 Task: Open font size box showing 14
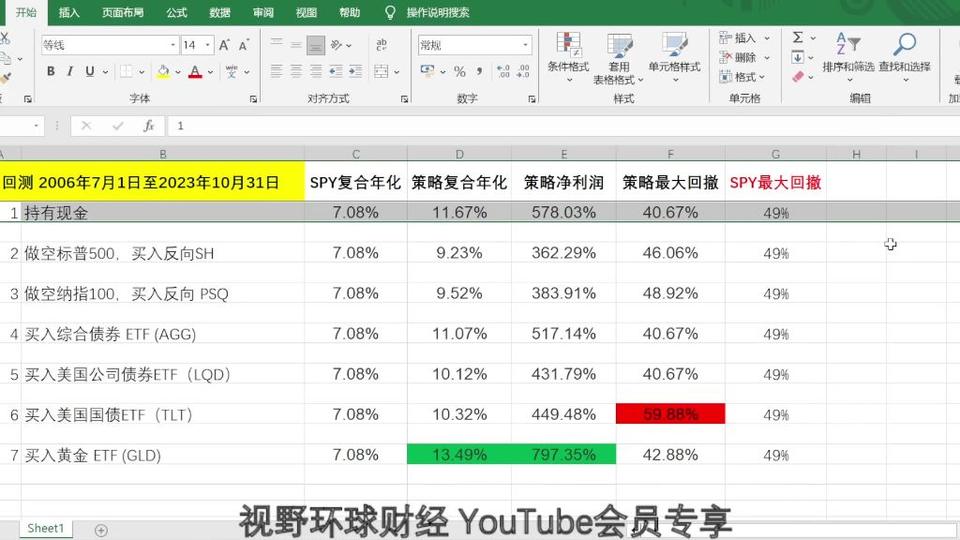tap(197, 45)
